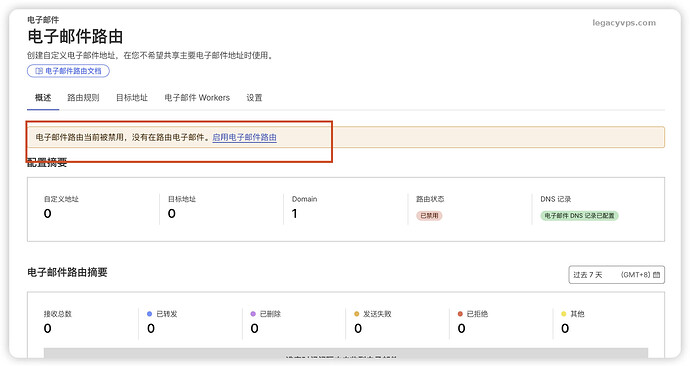The height and width of the screenshot is (366, 690).
Task: Click the 已转发 legend label
Action: (167, 314)
